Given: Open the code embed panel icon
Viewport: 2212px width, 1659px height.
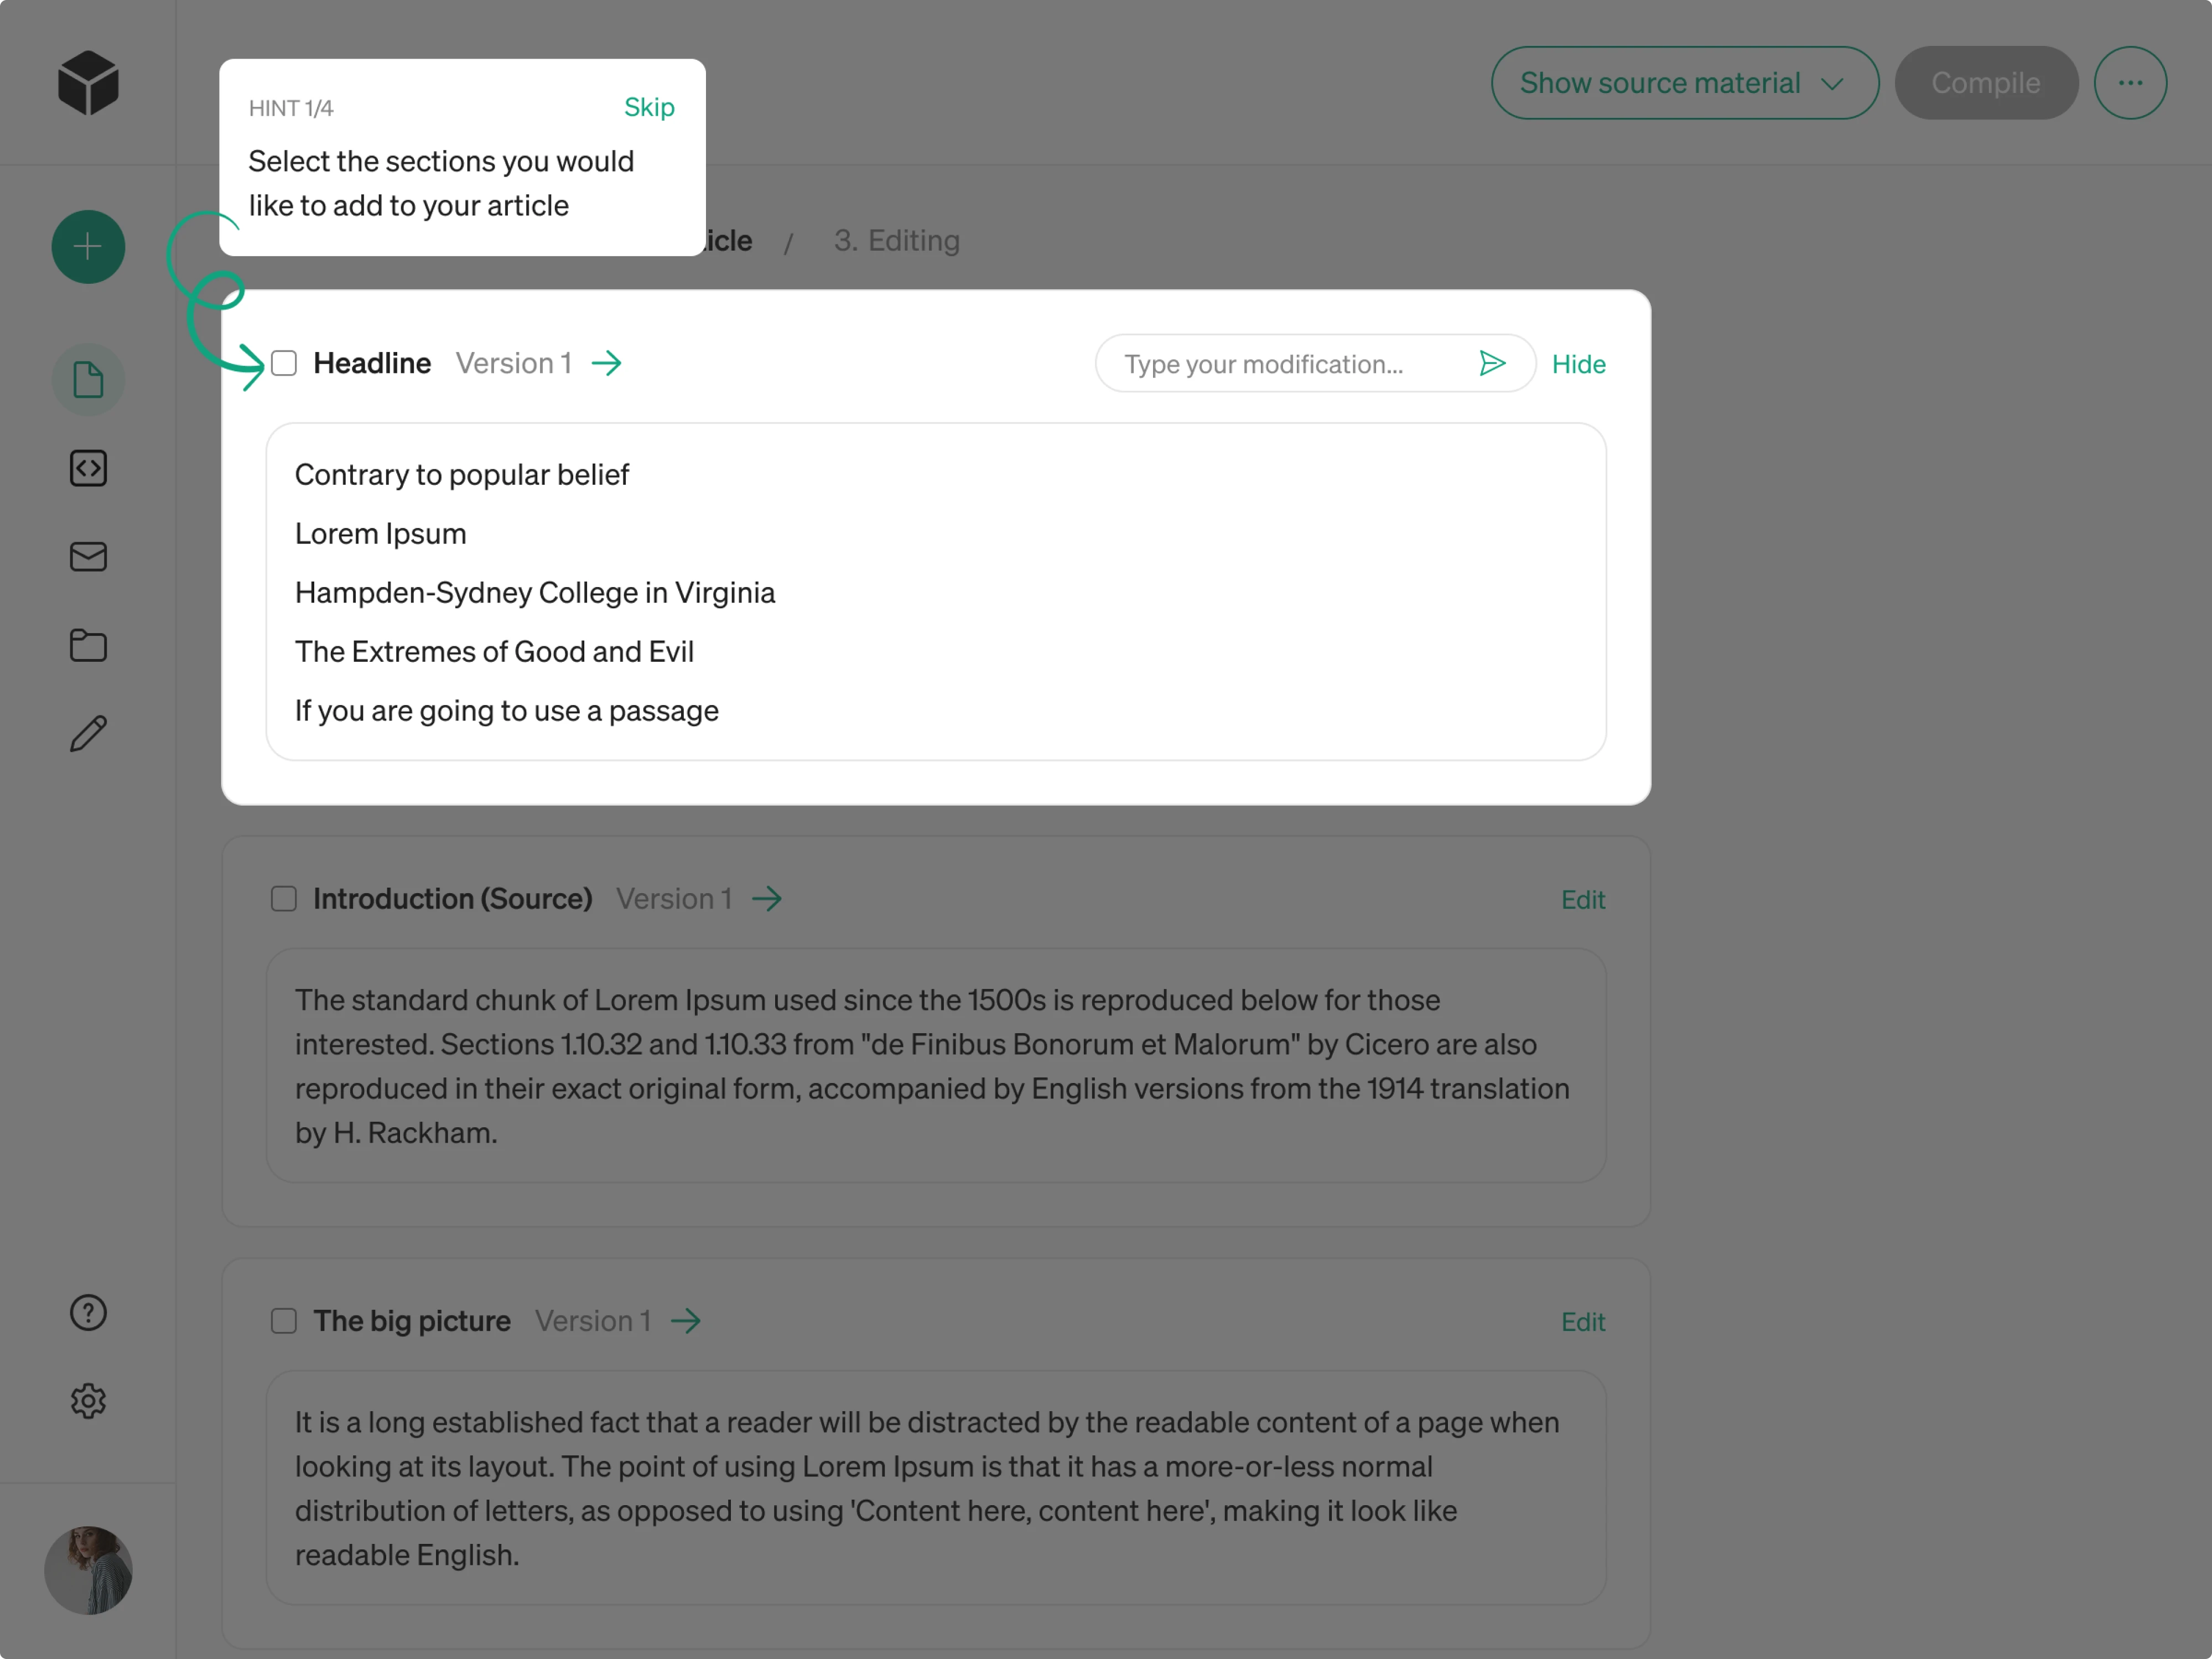Looking at the screenshot, I should pyautogui.click(x=88, y=468).
